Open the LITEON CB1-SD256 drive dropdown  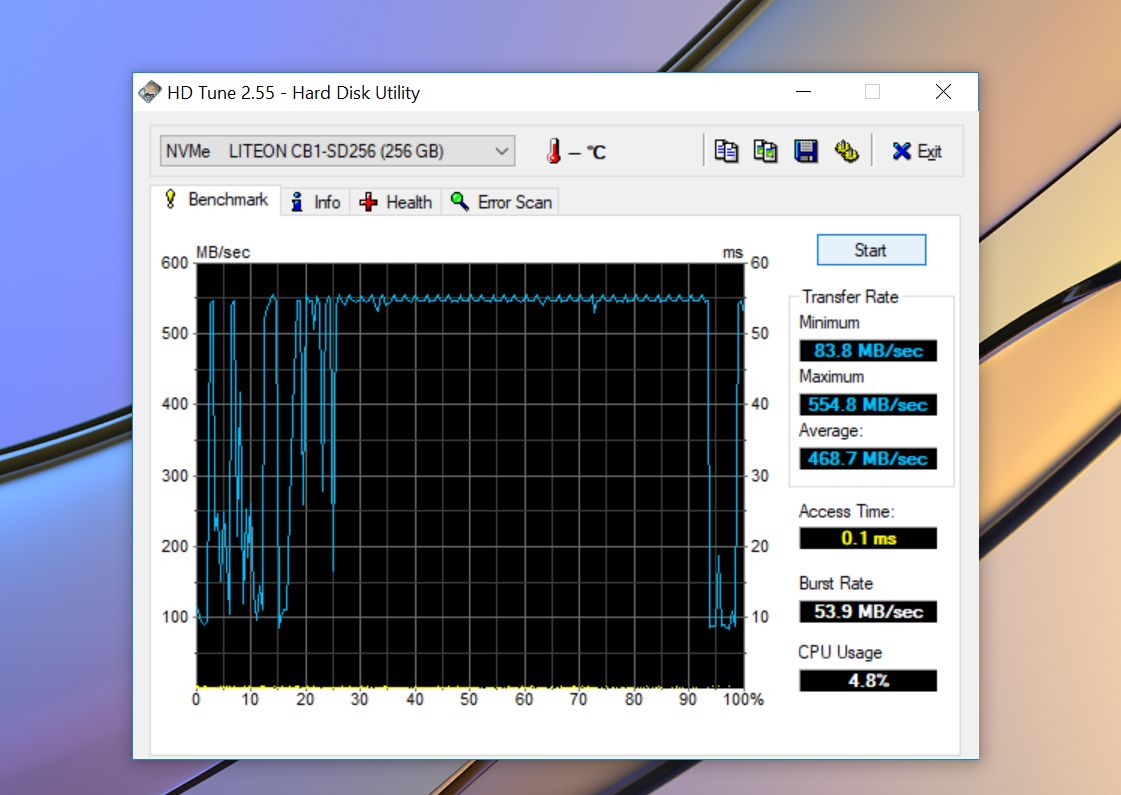[337, 151]
